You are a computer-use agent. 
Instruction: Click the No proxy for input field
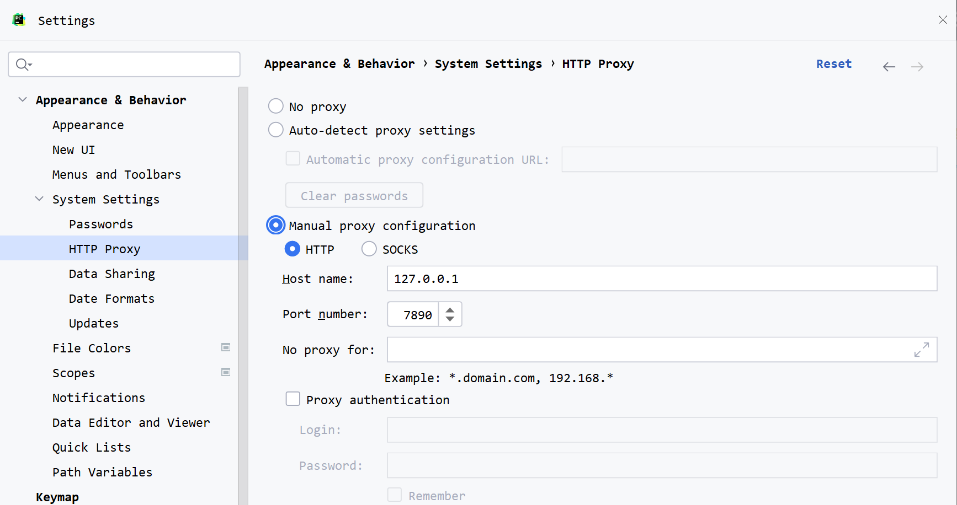(662, 350)
